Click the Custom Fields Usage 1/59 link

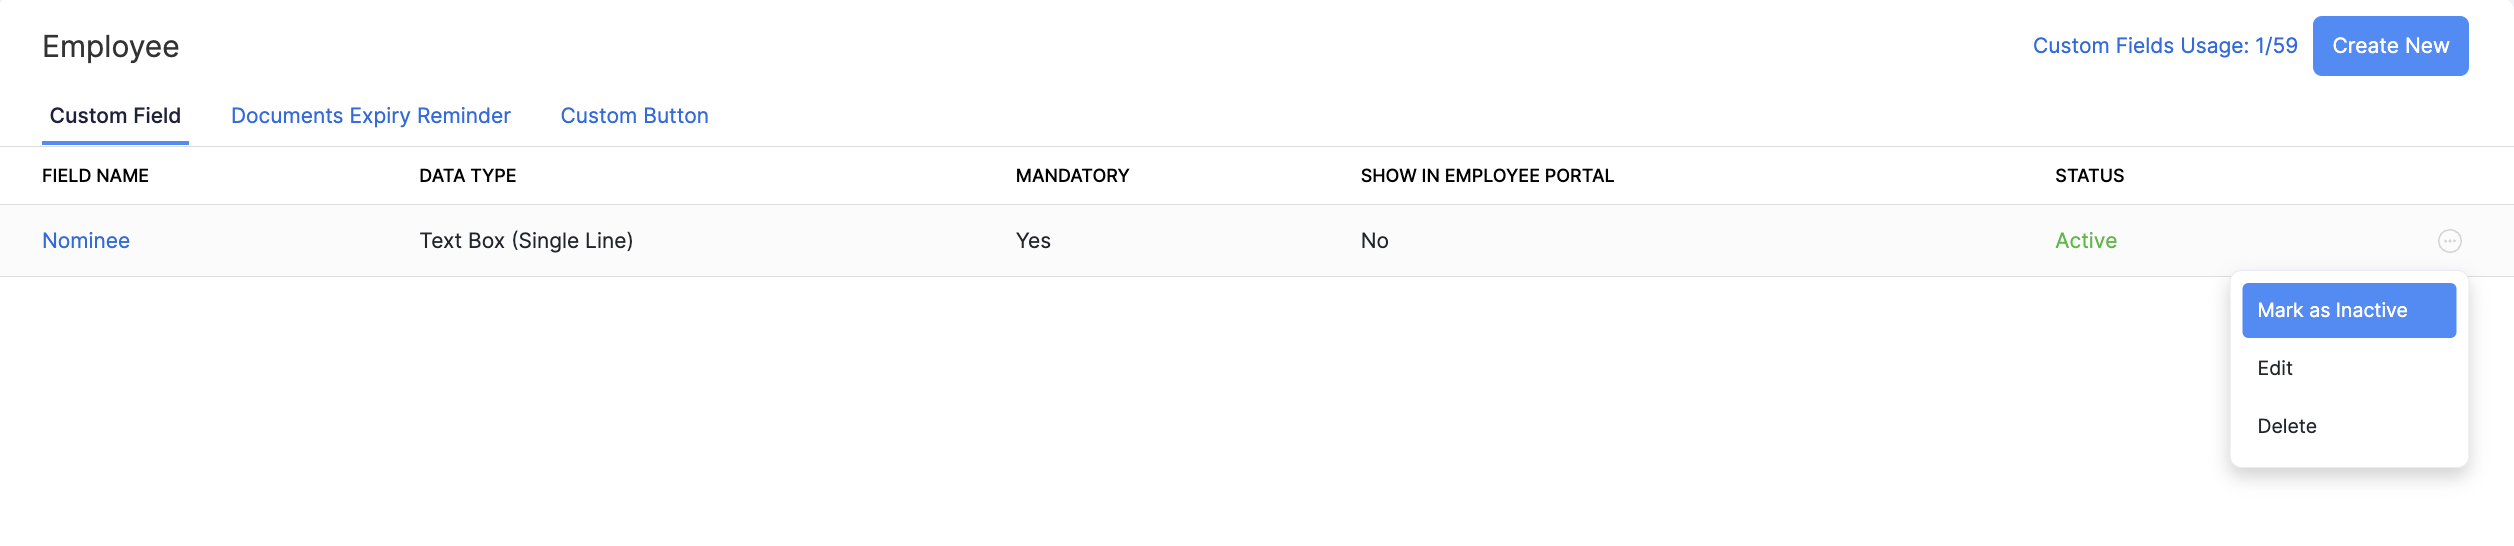tap(2164, 46)
